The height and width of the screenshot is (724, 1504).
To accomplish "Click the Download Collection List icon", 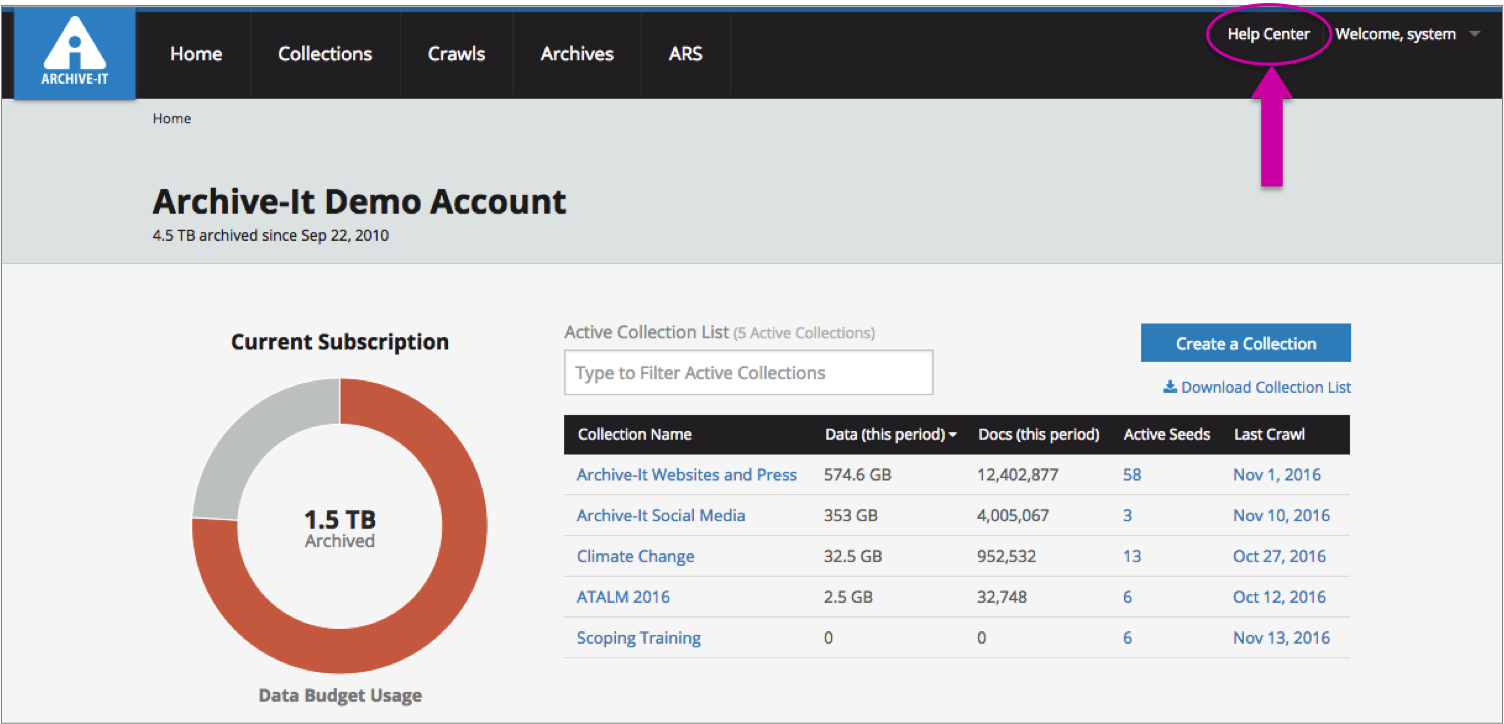I will pyautogui.click(x=1169, y=387).
